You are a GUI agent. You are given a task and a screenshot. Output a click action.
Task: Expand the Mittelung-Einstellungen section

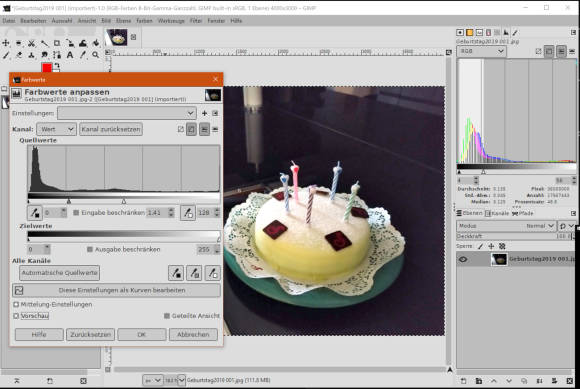click(16, 305)
